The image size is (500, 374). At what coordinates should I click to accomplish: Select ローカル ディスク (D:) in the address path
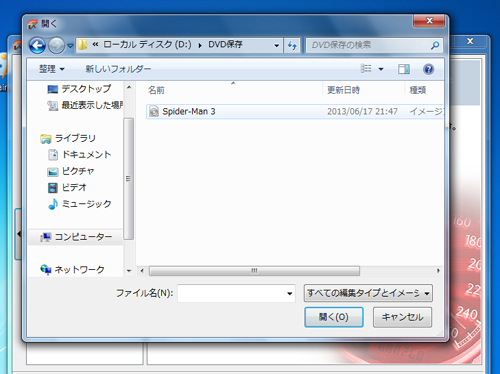(x=147, y=44)
